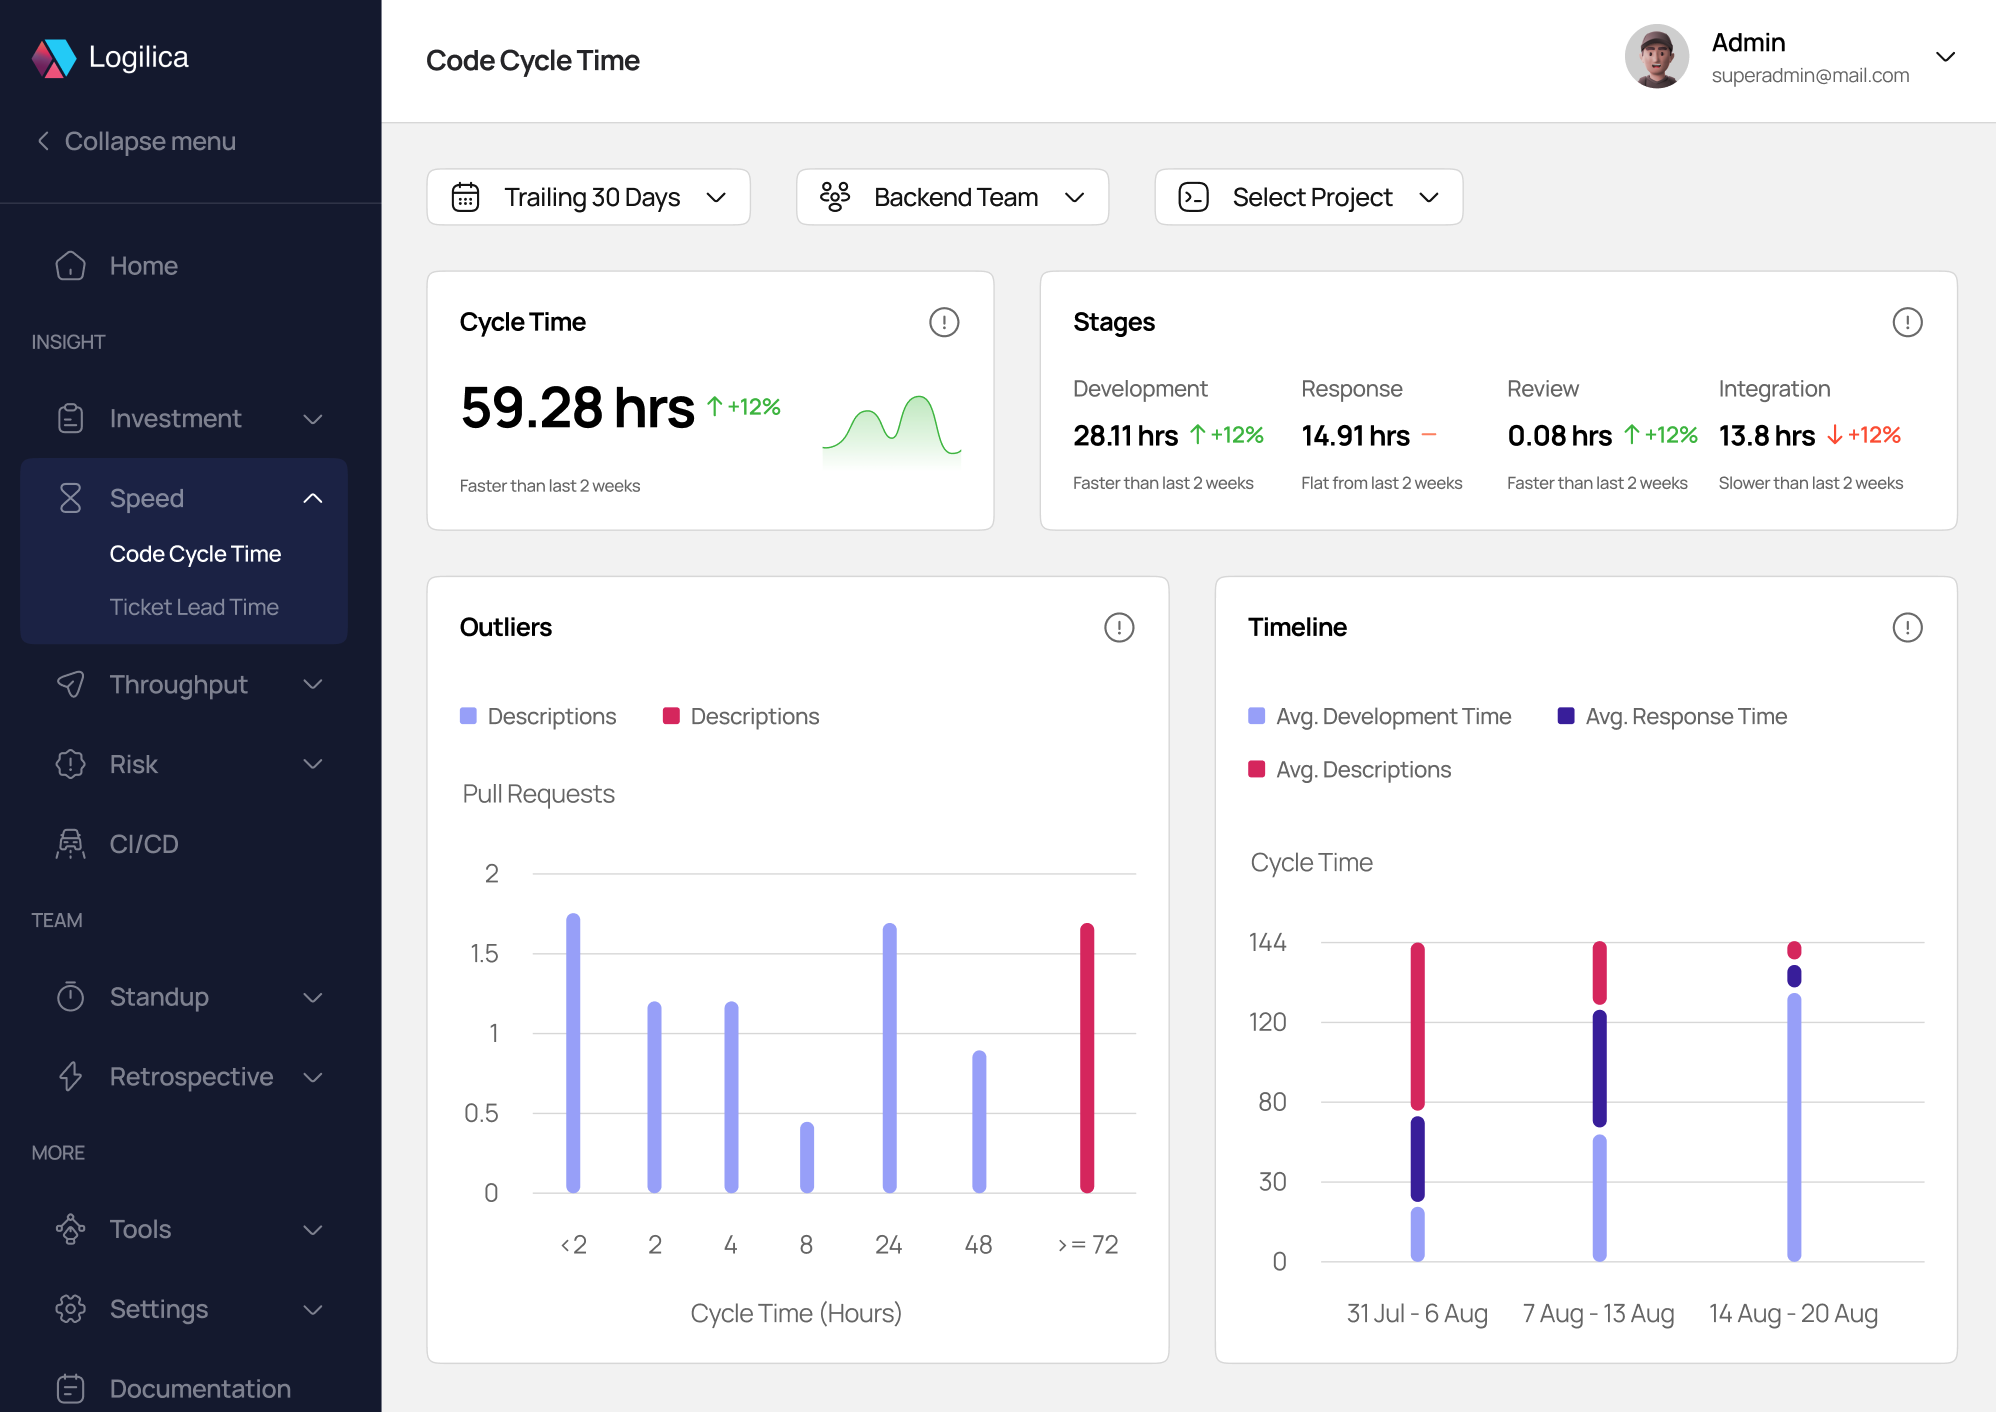Viewport: 1996px width, 1412px height.
Task: Click the CI/CD icon in sidebar
Action: [x=70, y=844]
